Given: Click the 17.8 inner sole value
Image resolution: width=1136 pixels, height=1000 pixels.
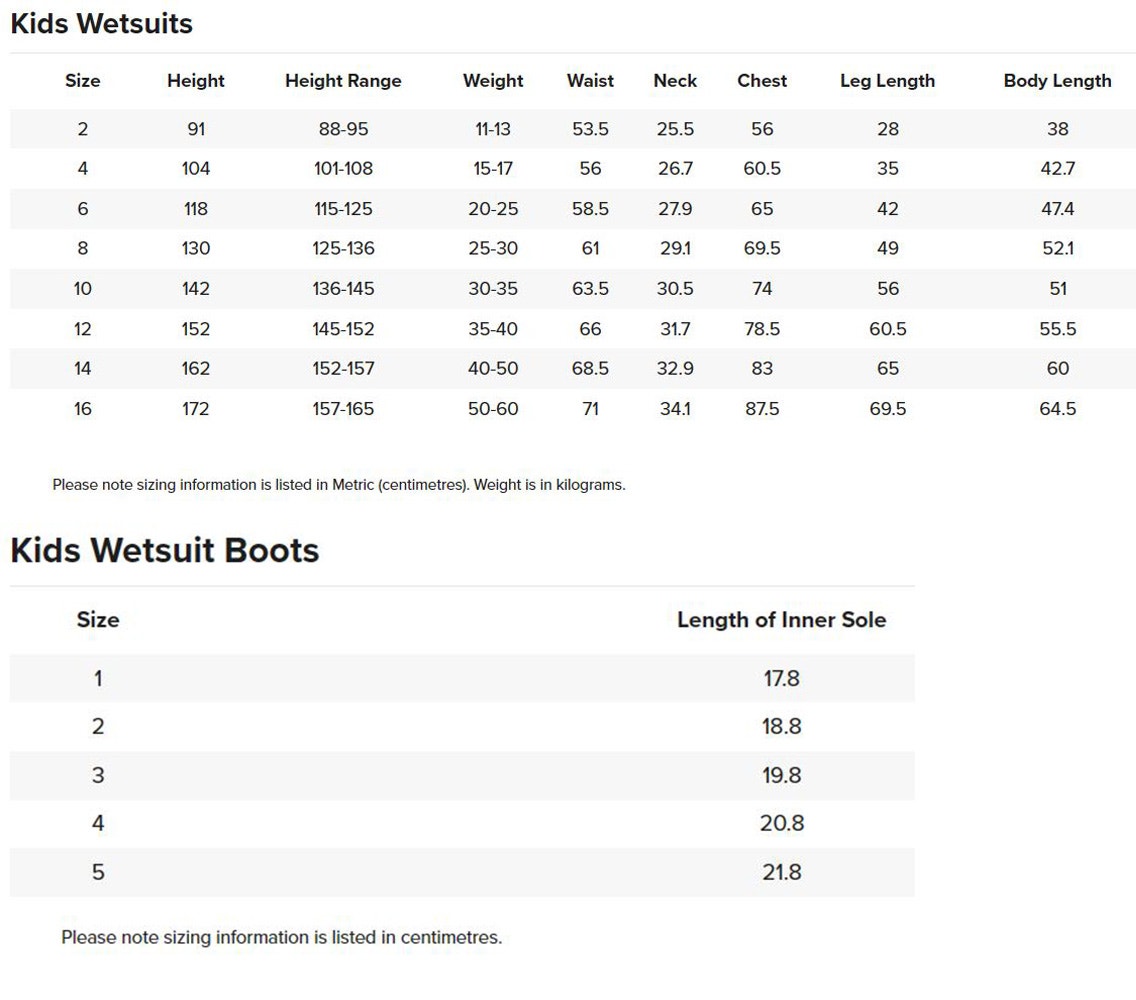Looking at the screenshot, I should tap(781, 679).
